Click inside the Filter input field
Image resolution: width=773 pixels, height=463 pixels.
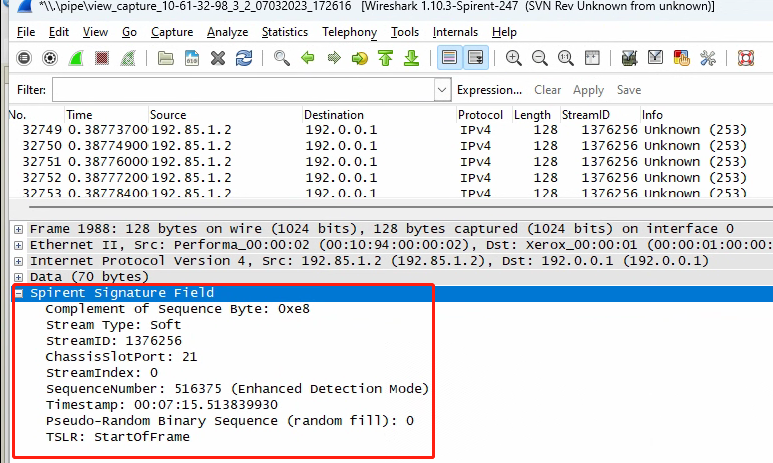coord(240,90)
